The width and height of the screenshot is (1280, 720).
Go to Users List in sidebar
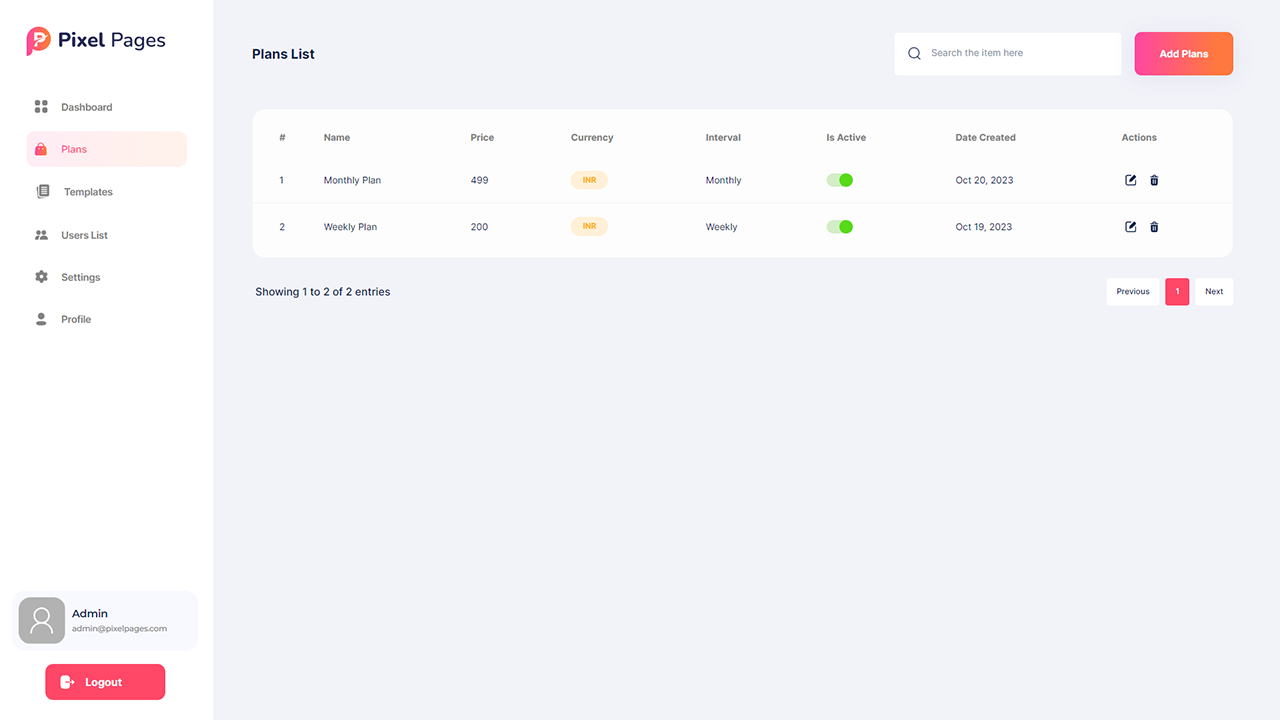click(x=84, y=235)
